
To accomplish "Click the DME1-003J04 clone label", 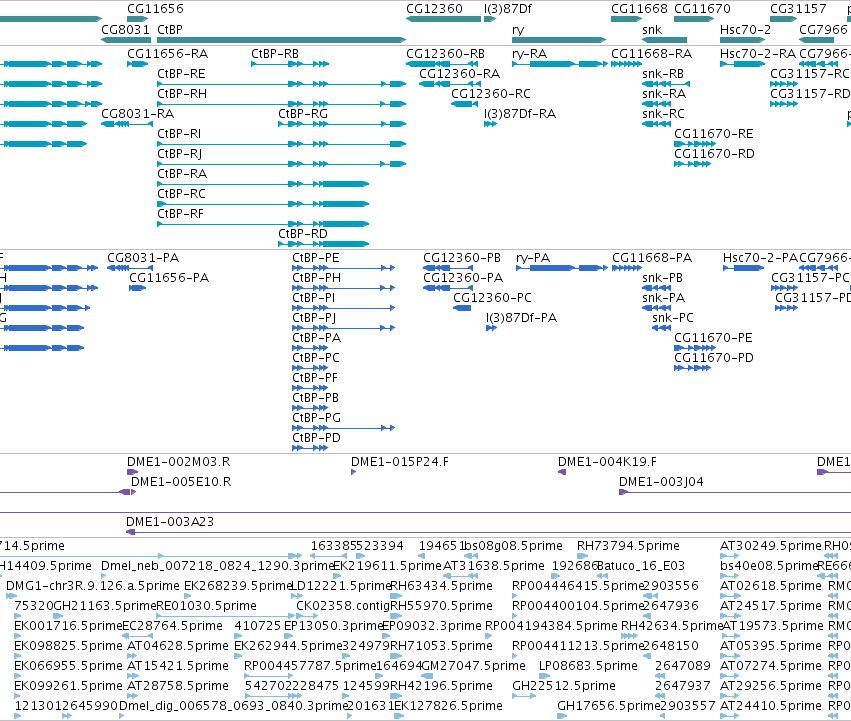I will [661, 482].
